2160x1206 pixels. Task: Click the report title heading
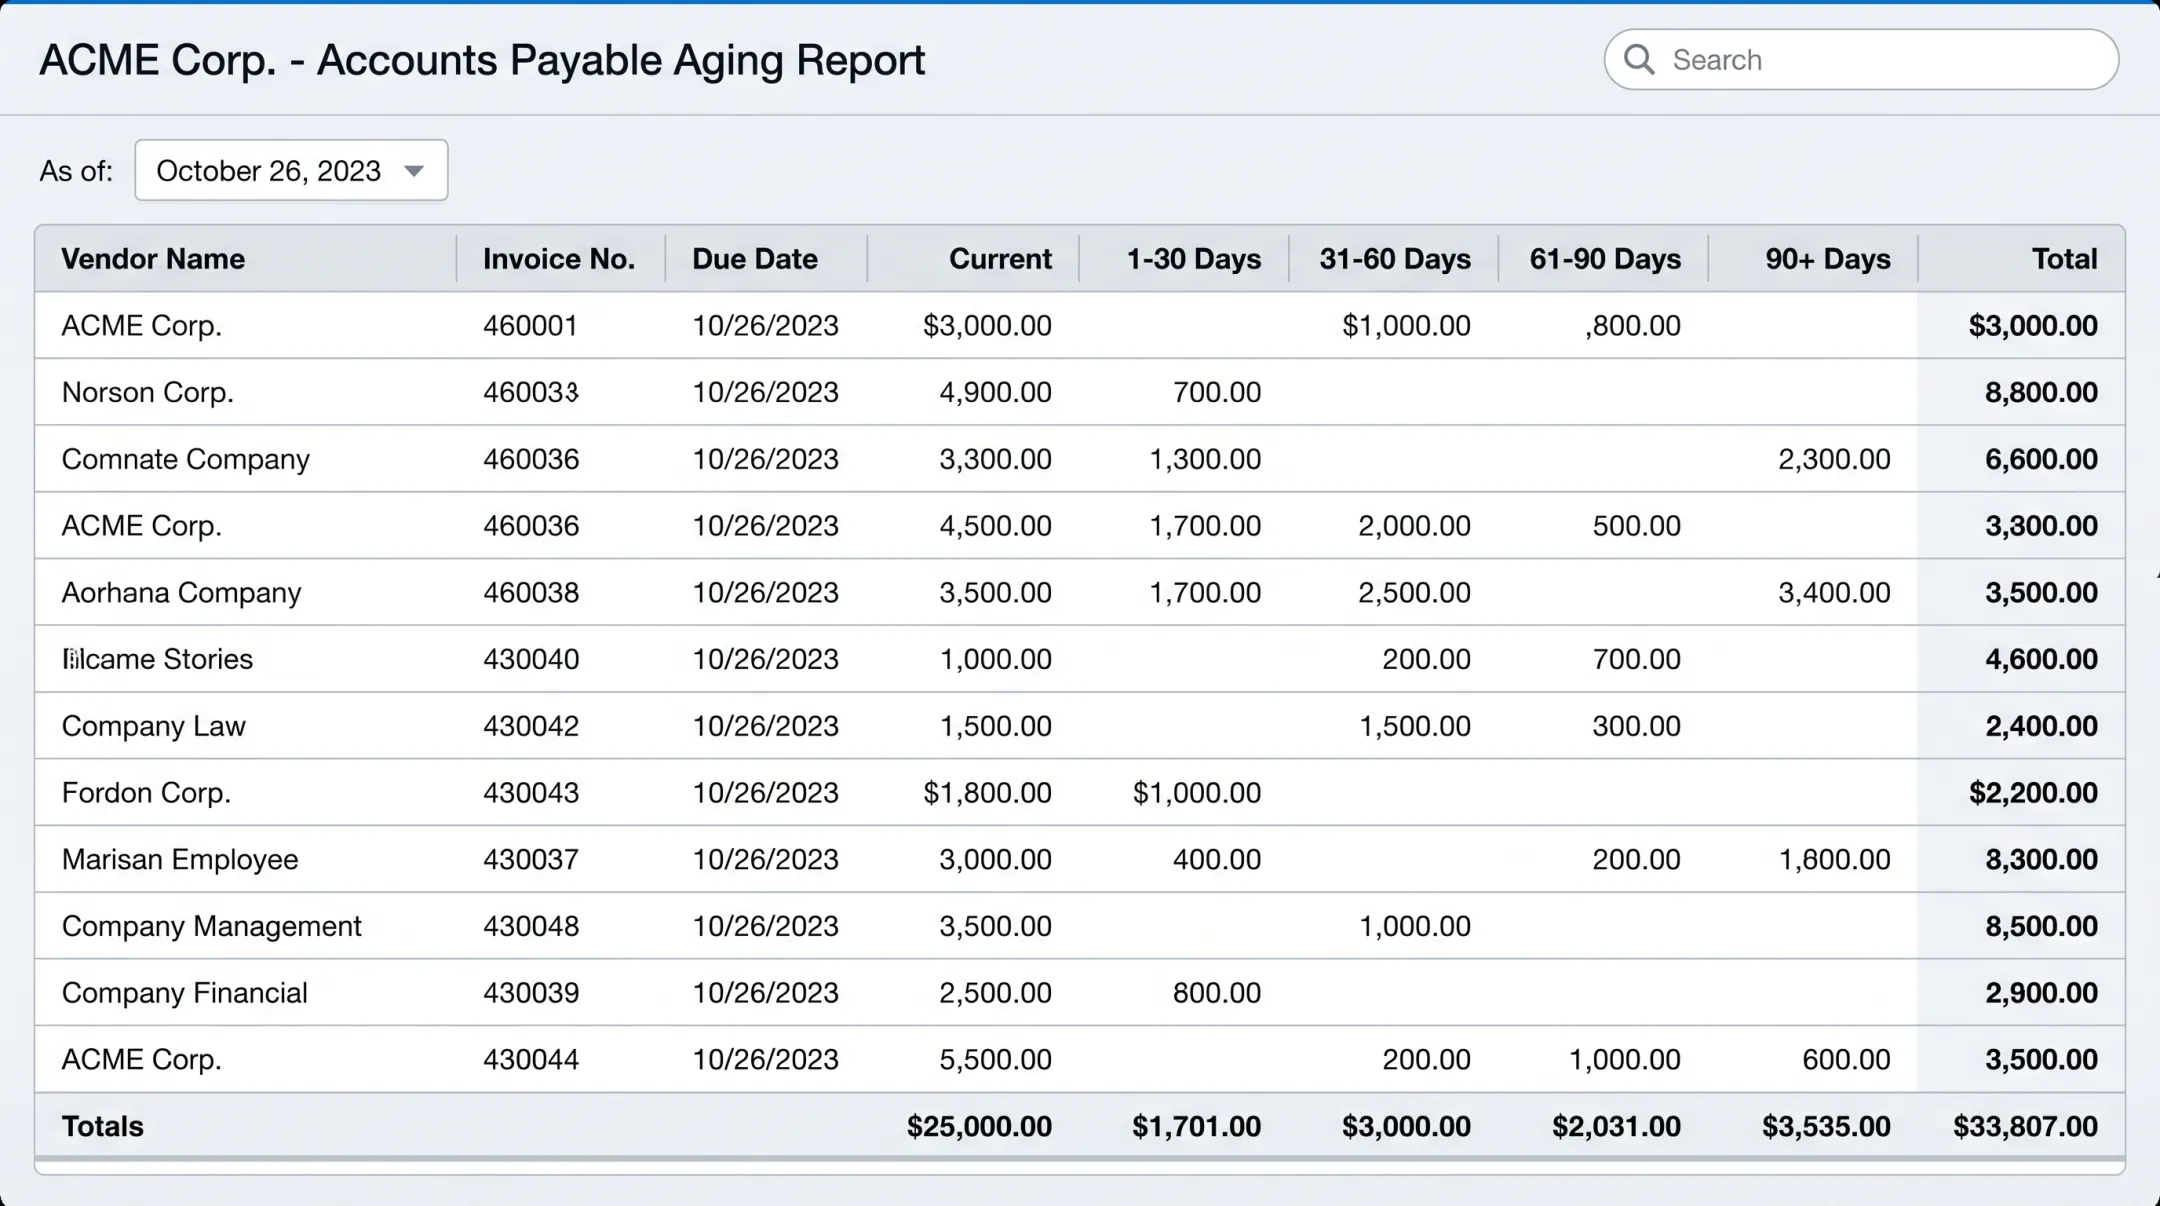click(482, 60)
